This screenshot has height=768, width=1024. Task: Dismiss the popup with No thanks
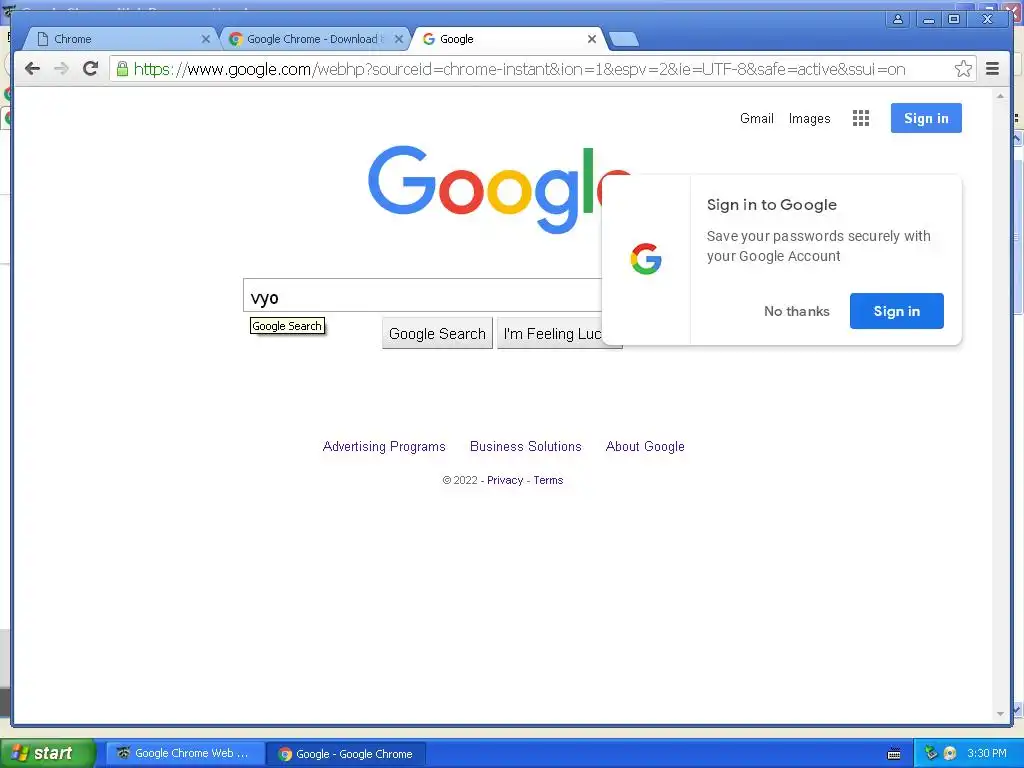coord(797,312)
